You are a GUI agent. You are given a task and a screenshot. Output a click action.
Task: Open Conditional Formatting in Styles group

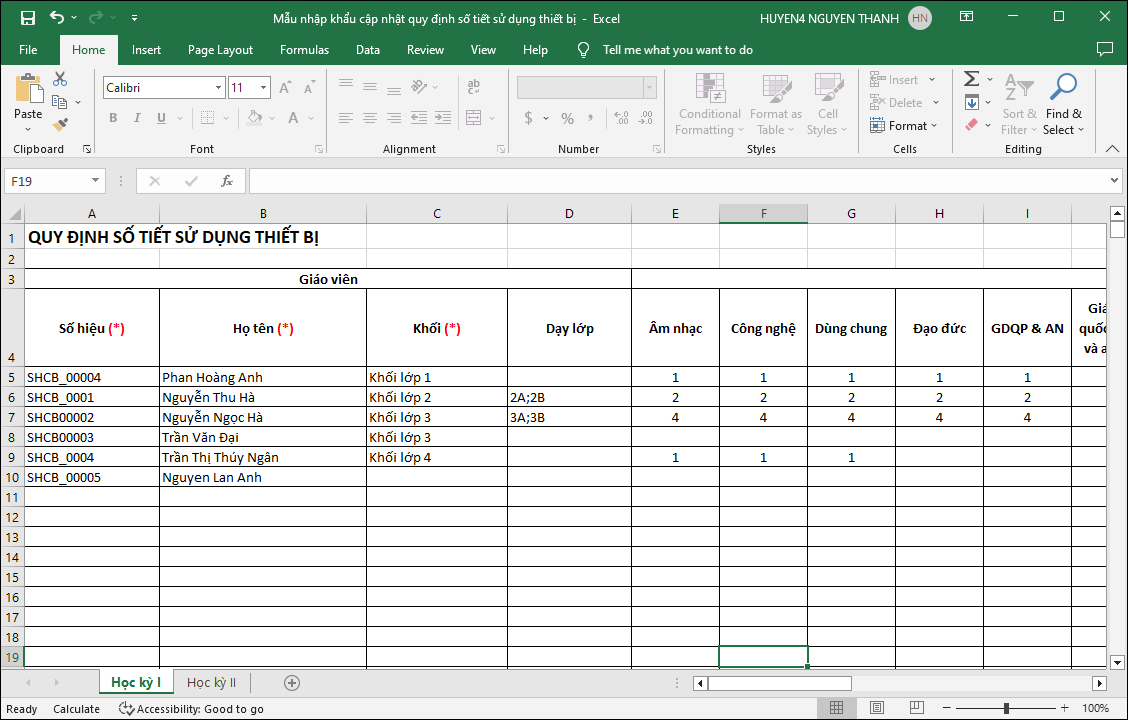point(708,105)
